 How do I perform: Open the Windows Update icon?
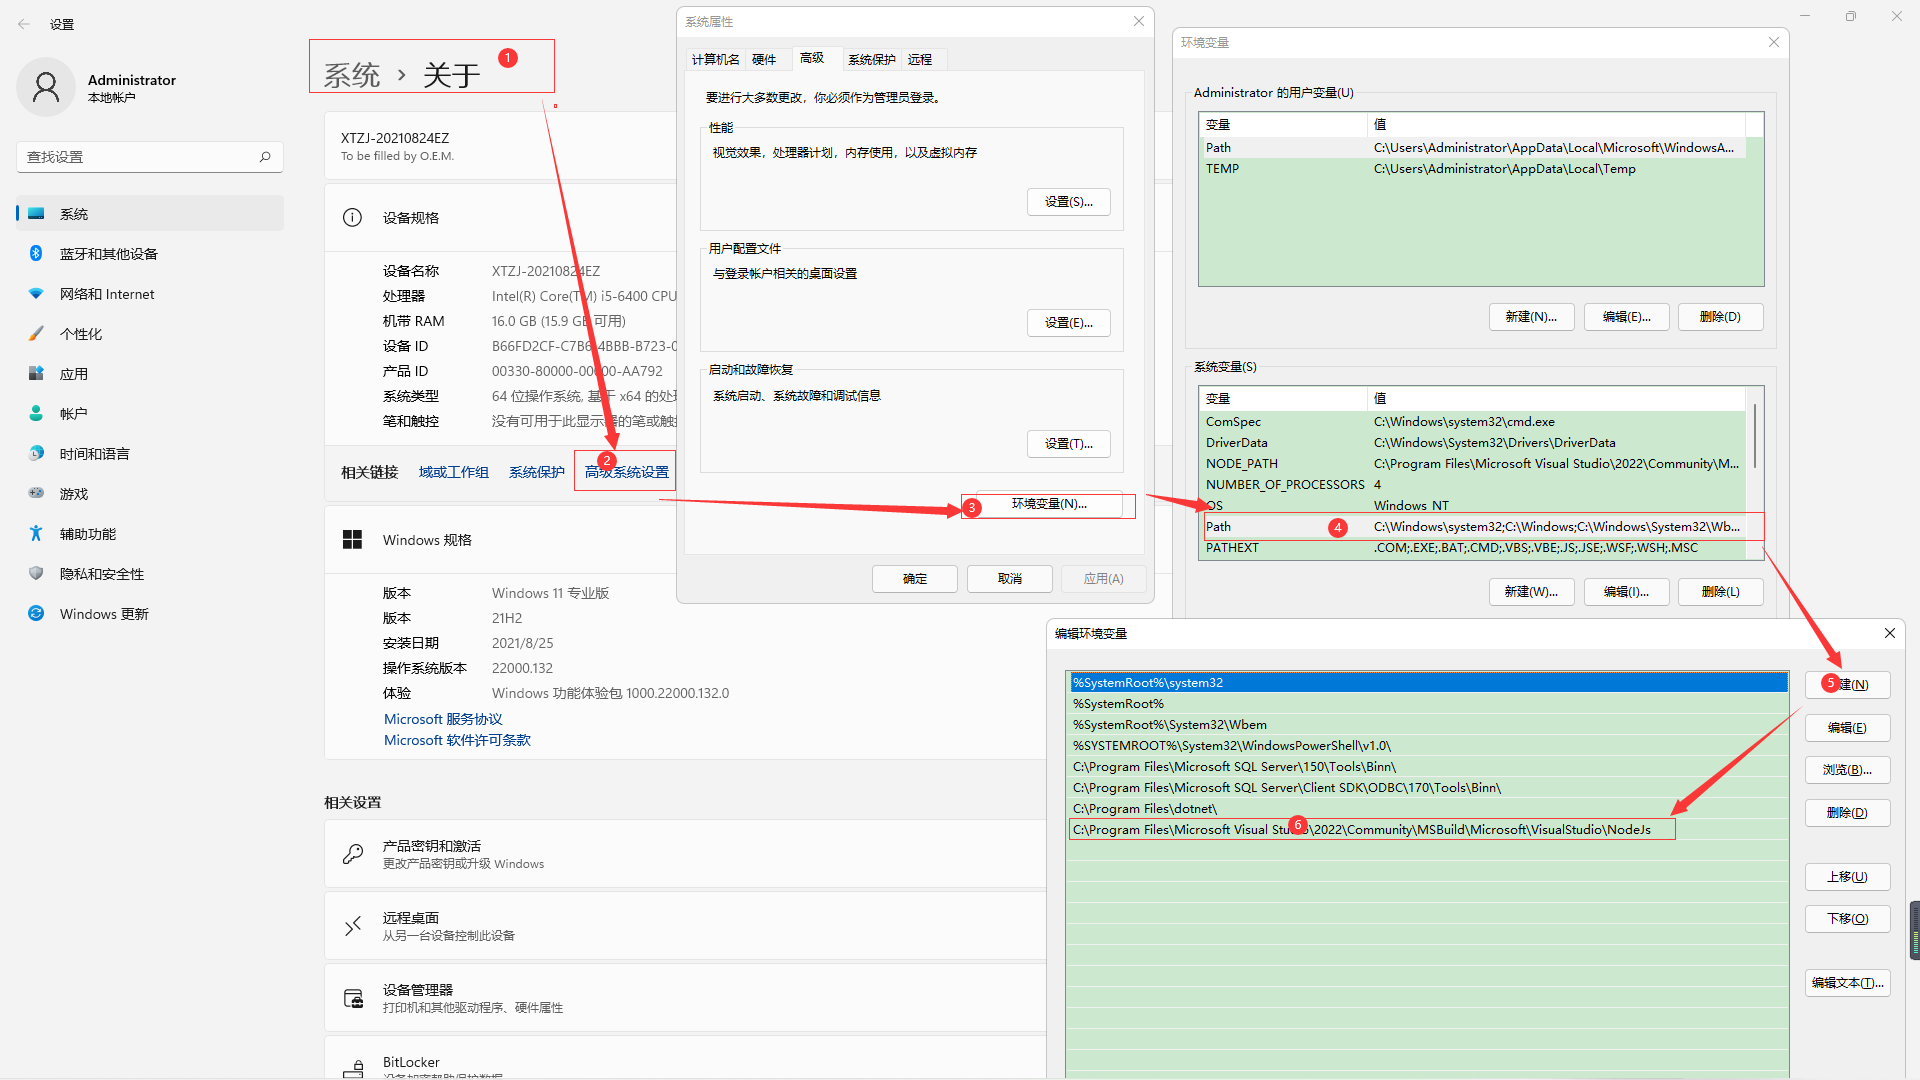36,614
